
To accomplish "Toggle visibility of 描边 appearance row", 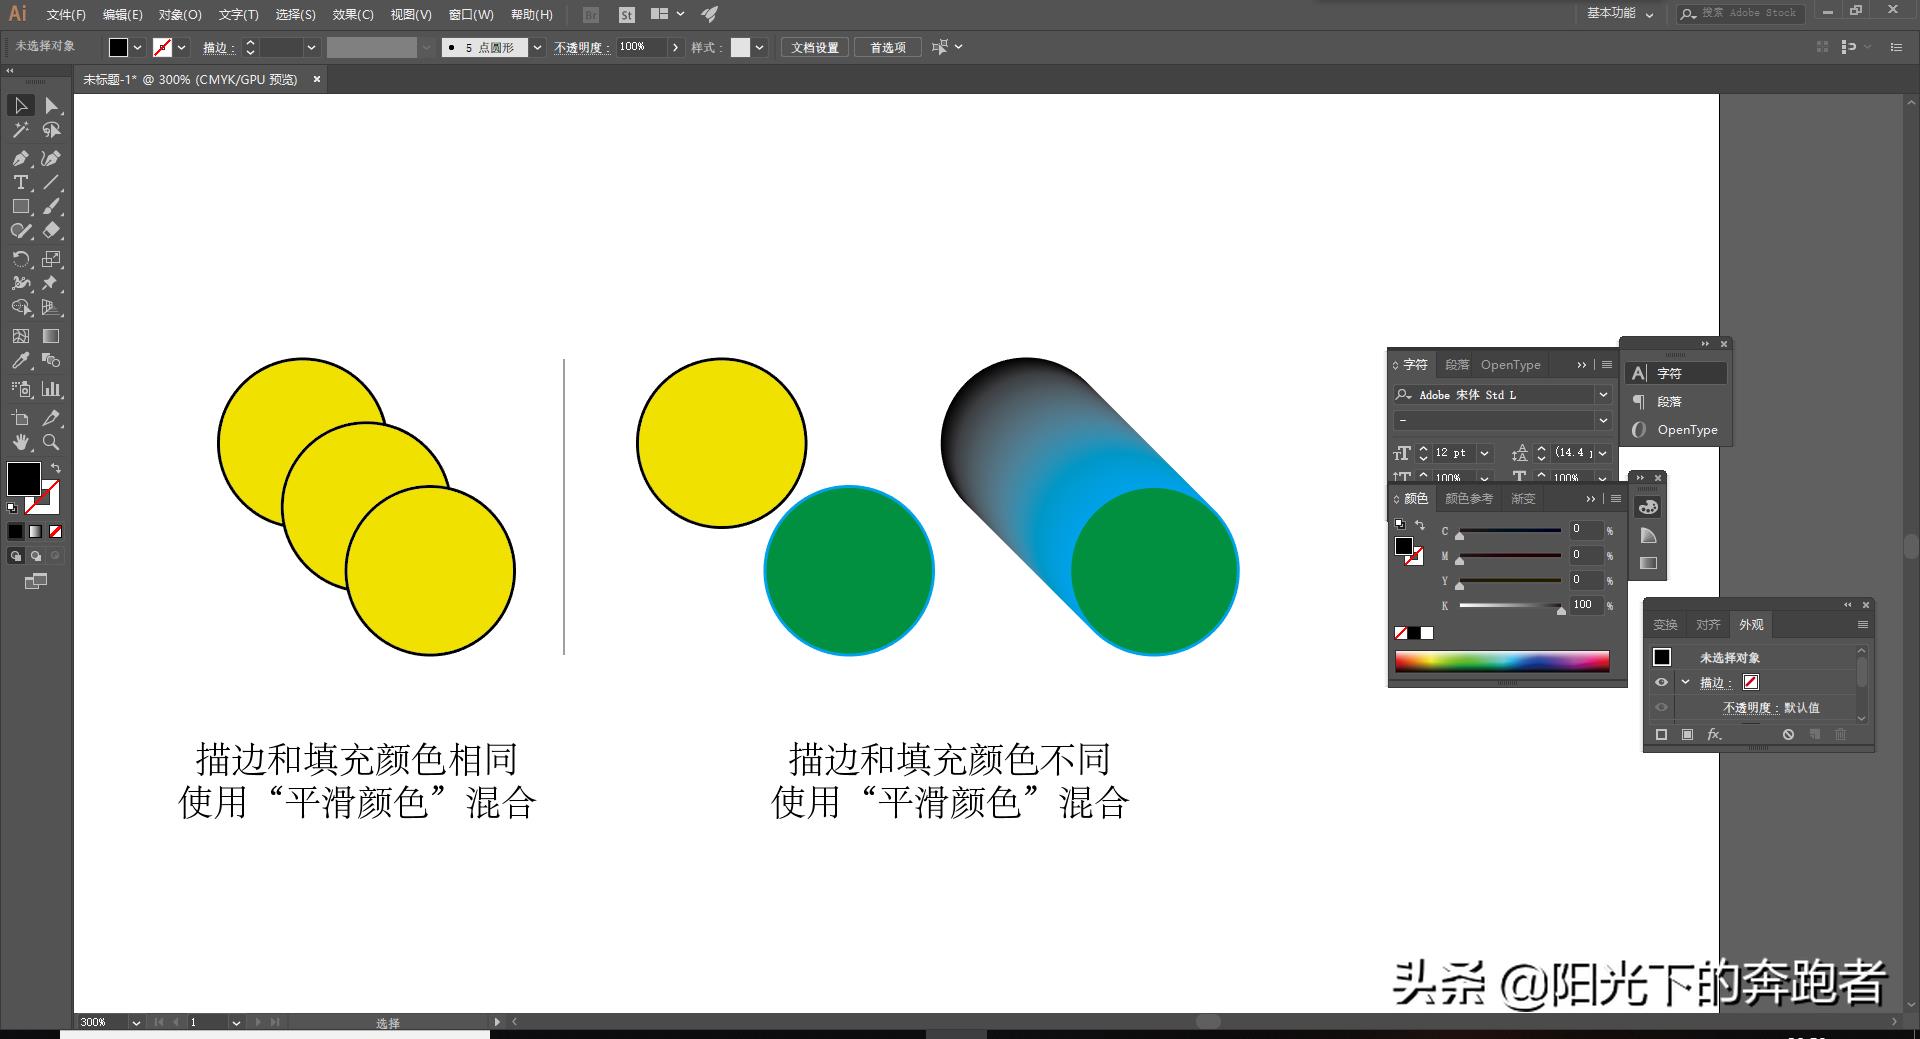I will click(x=1661, y=682).
